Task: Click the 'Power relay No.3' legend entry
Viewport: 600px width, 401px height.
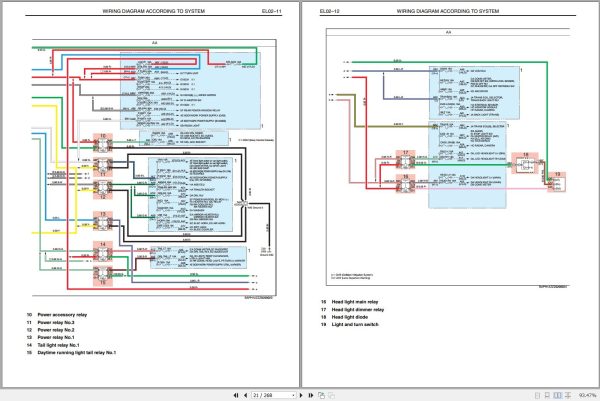Action: (56, 323)
